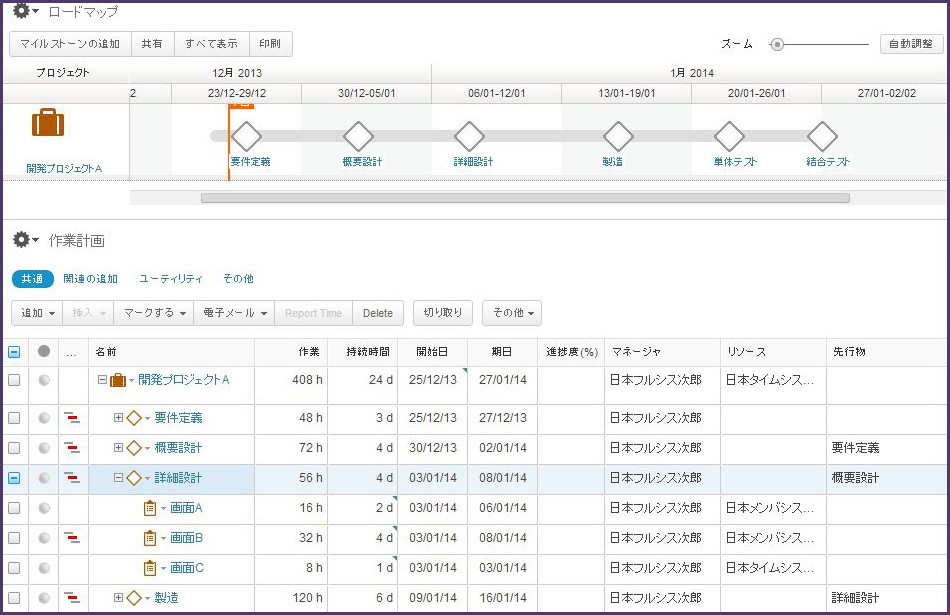Image resolution: width=950 pixels, height=615 pixels.
Task: Select the 概要設計 milestone diamond on roadmap
Action: coord(358,136)
